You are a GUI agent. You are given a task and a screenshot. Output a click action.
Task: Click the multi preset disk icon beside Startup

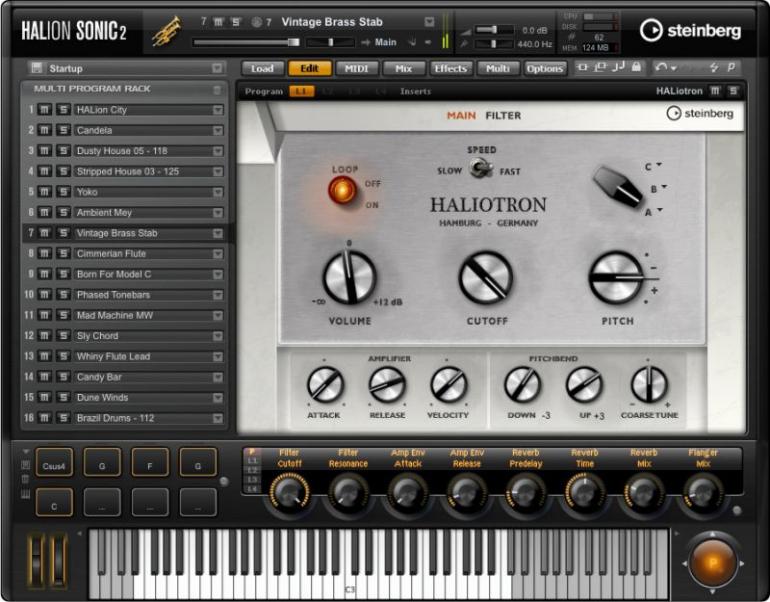click(36, 68)
